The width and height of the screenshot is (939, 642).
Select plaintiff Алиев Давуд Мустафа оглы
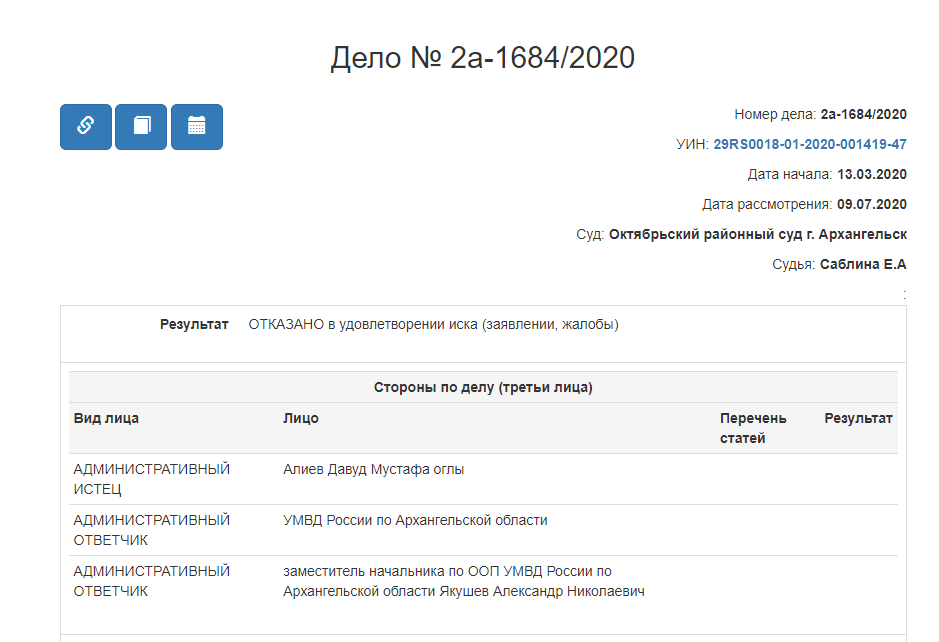pos(373,469)
